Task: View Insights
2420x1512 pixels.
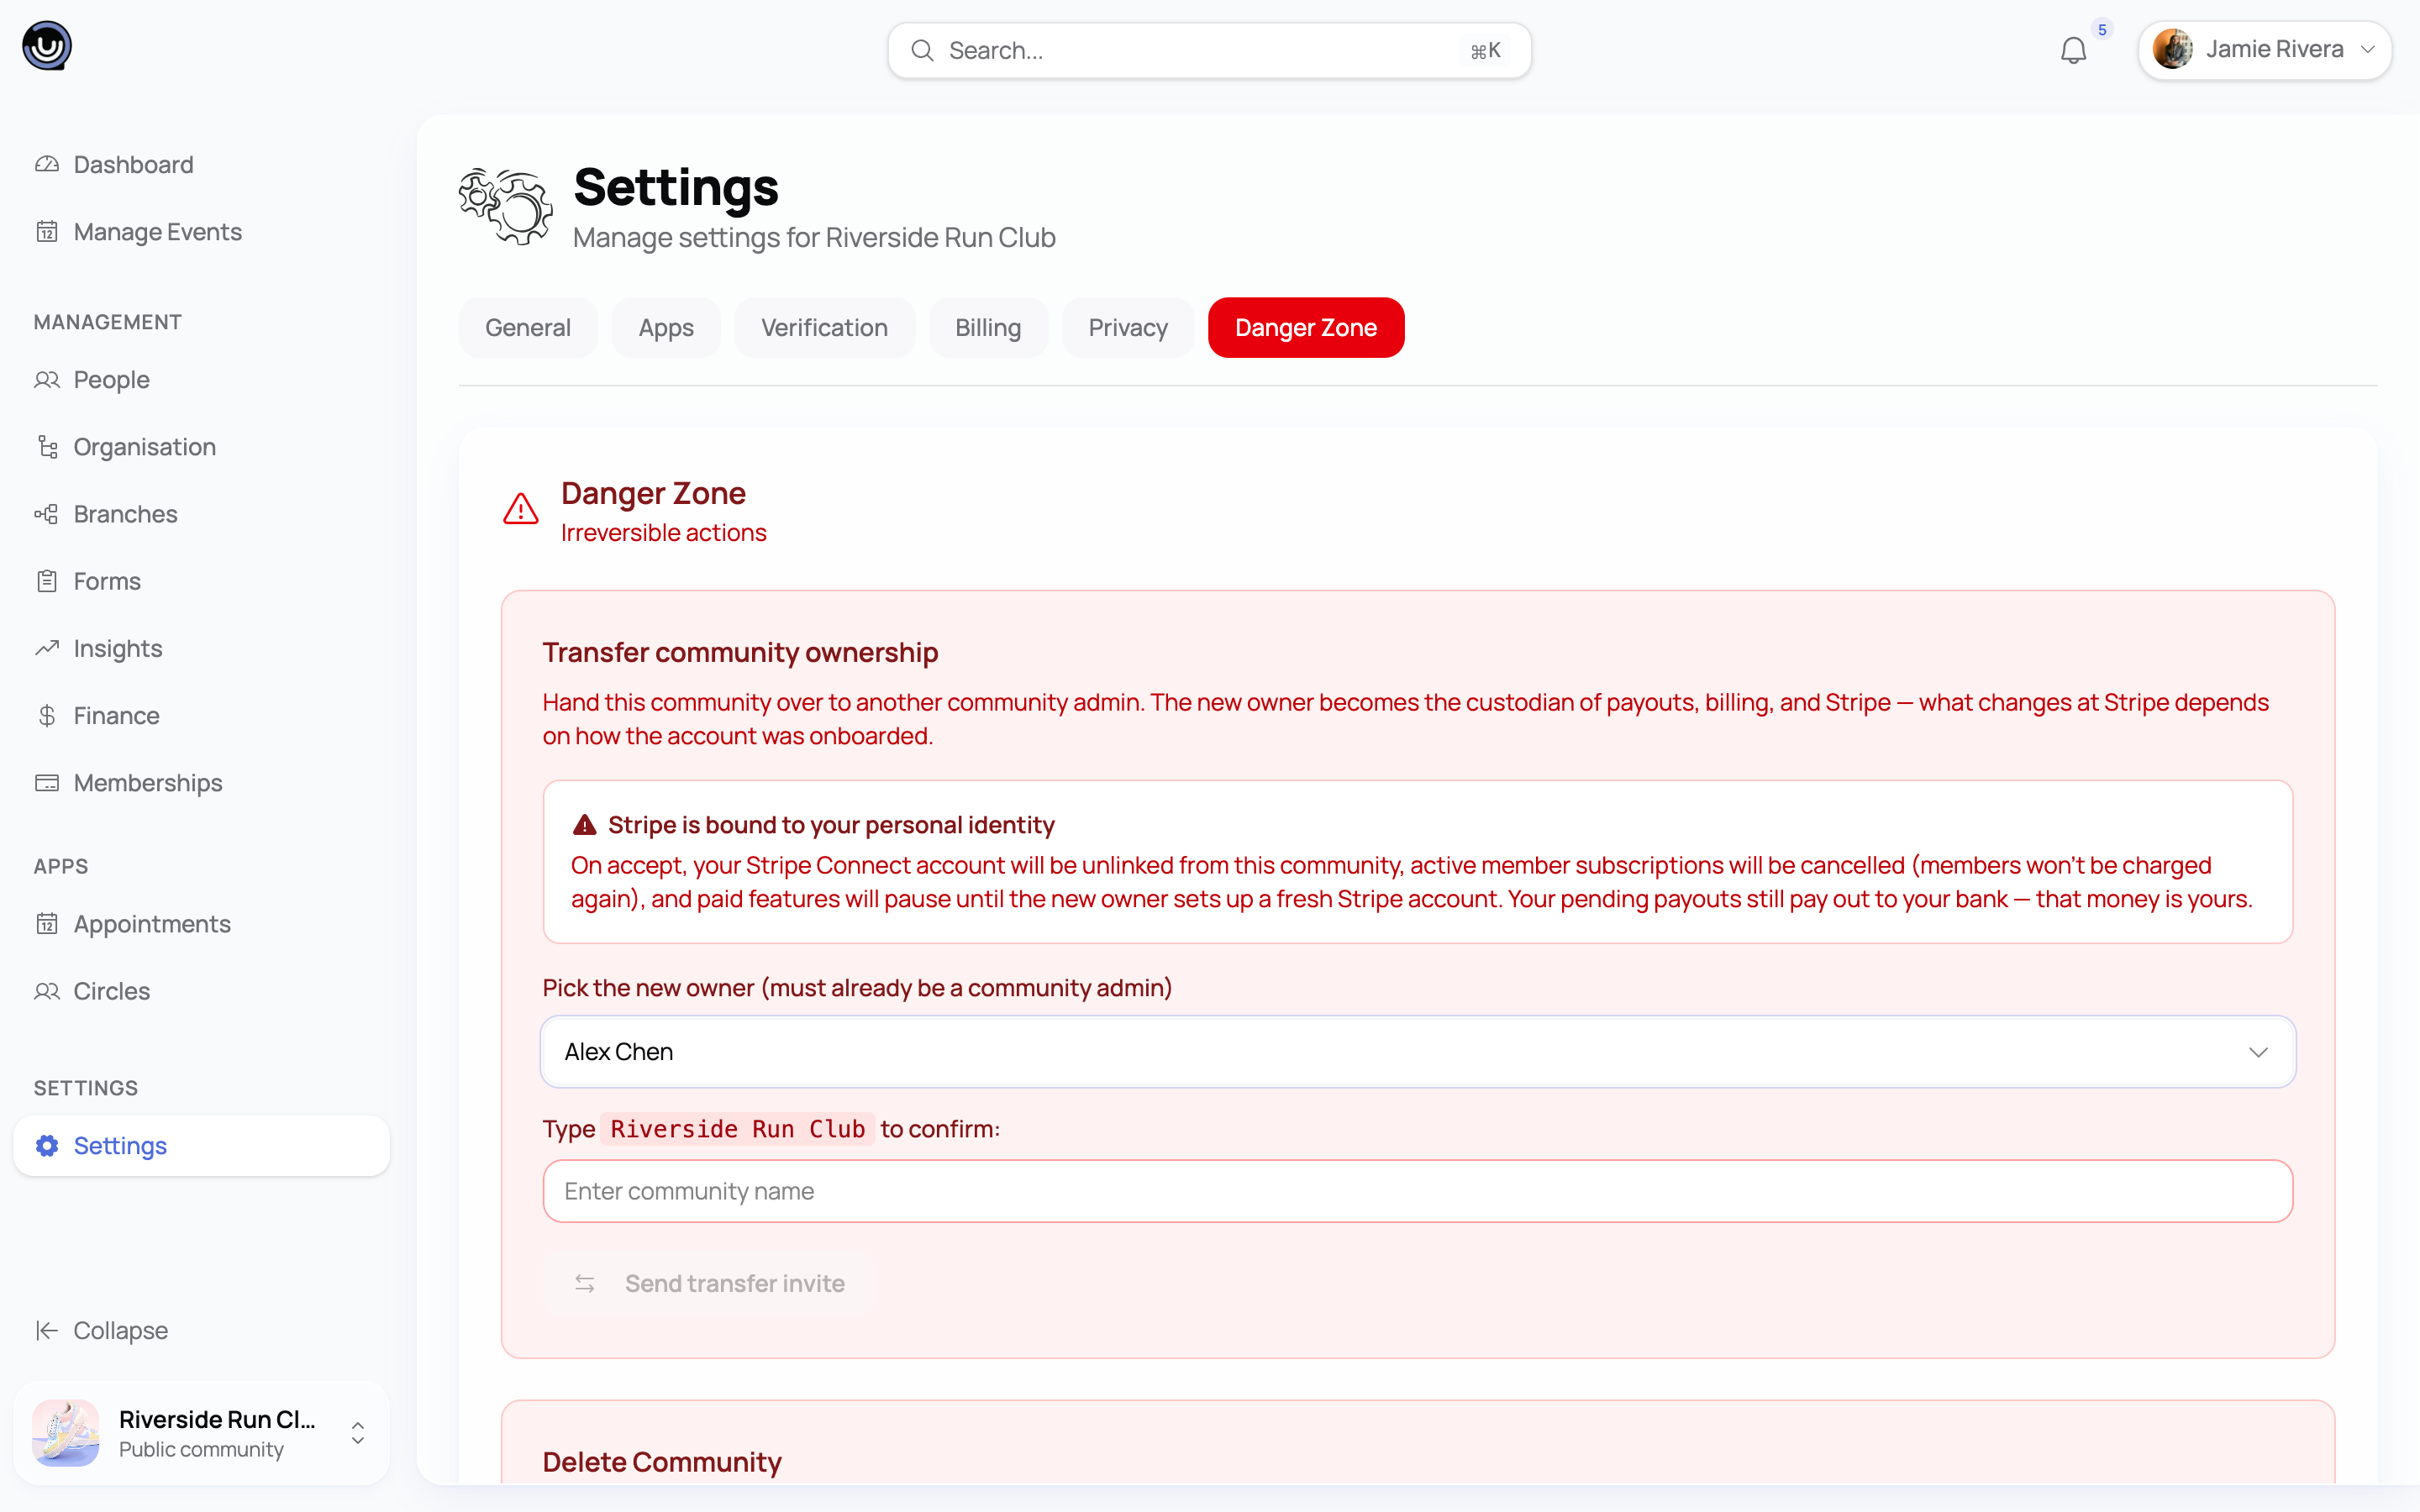Action: pos(201,648)
